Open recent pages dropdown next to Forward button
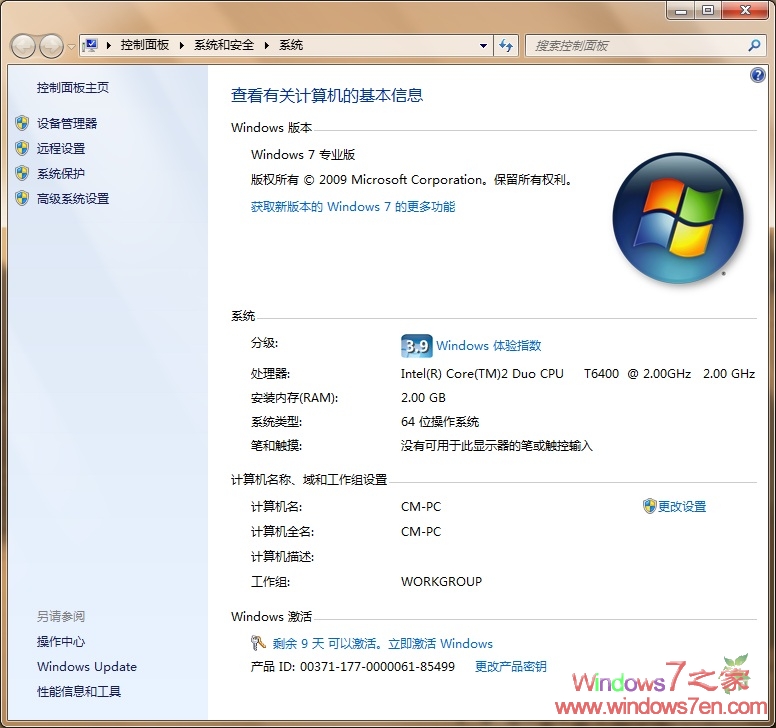 pos(70,46)
